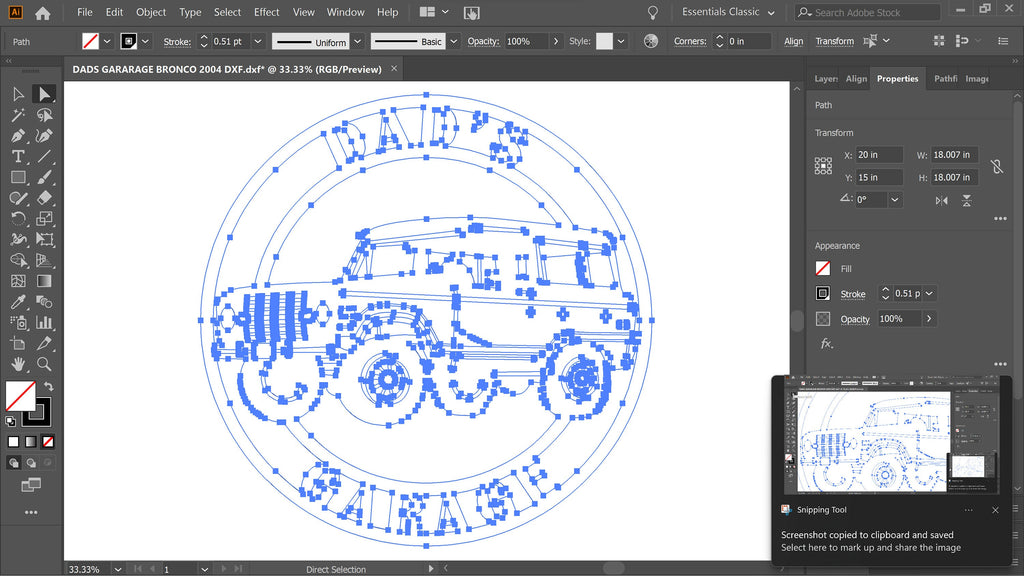Viewport: 1024px width, 576px height.
Task: Flip selection along horizontal axis
Action: (941, 200)
